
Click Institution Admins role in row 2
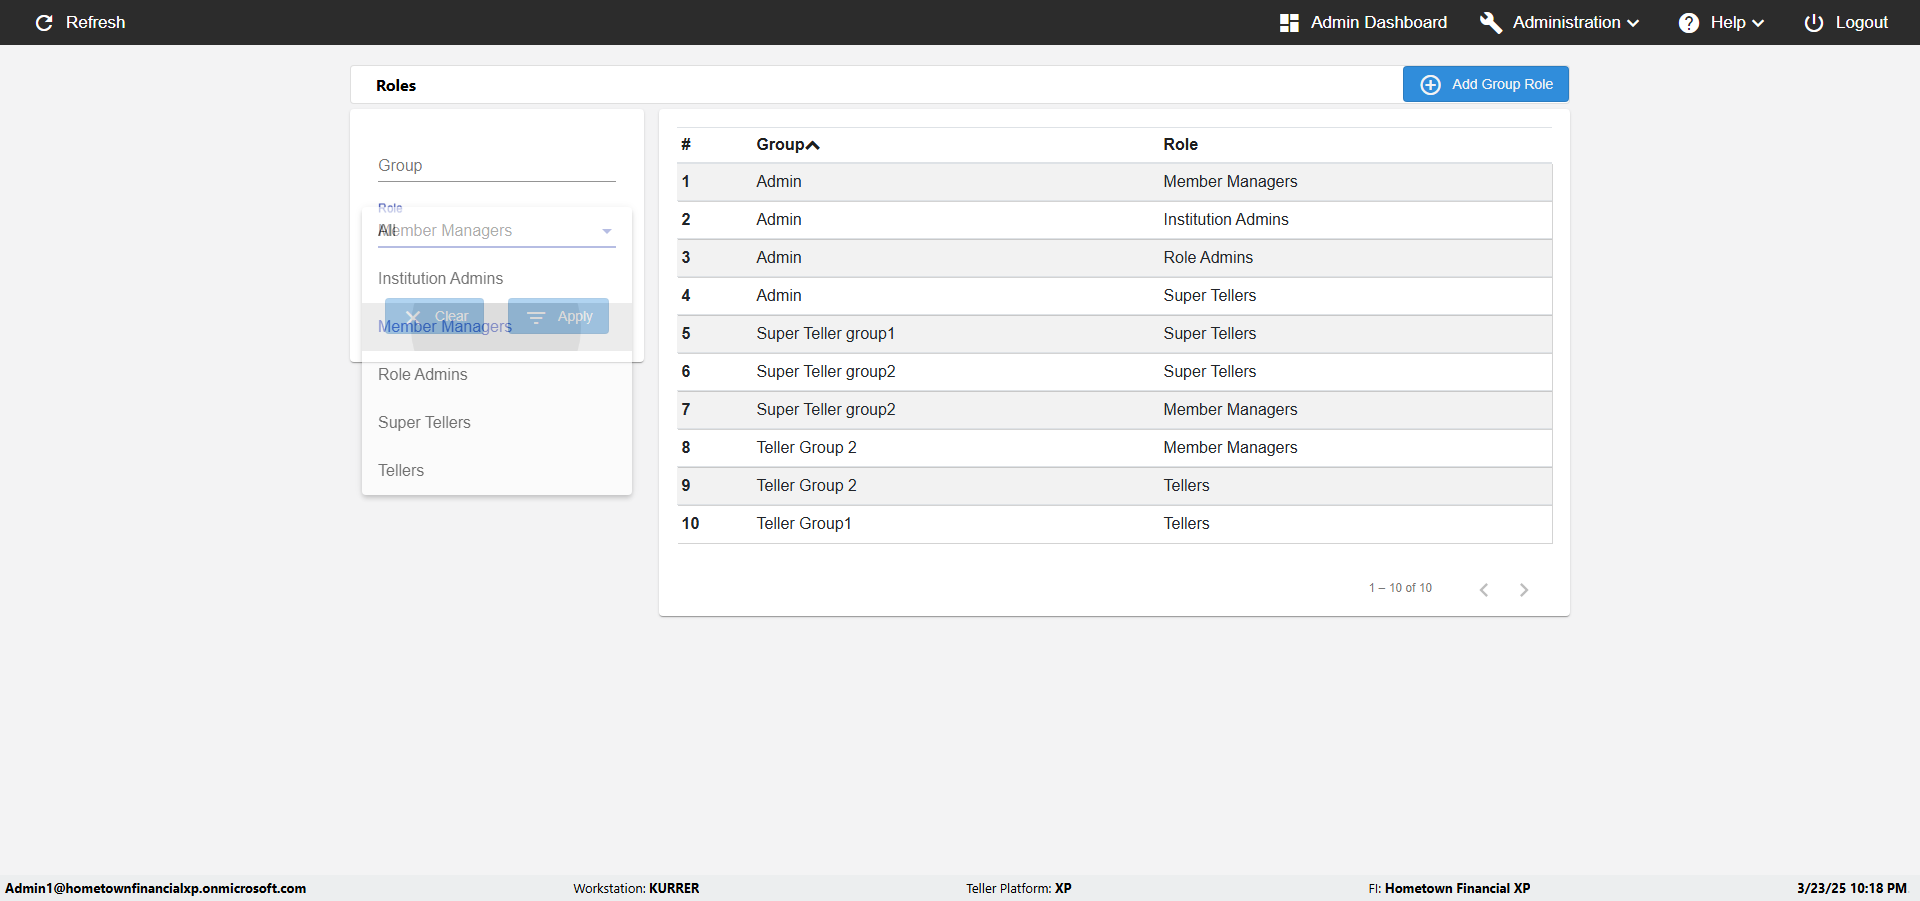coord(1226,219)
